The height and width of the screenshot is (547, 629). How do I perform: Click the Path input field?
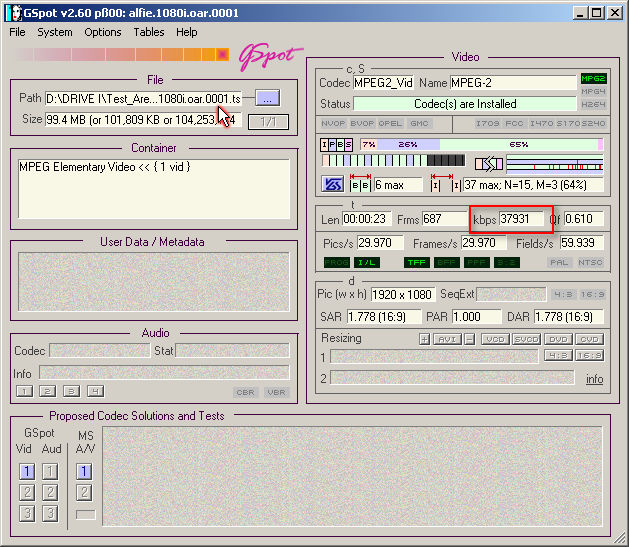(x=143, y=99)
